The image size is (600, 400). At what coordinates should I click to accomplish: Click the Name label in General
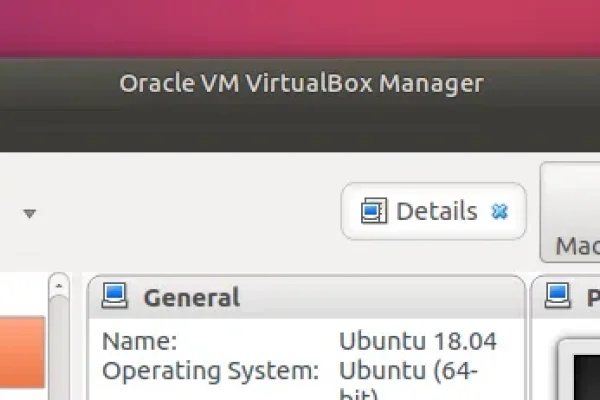tap(140, 341)
